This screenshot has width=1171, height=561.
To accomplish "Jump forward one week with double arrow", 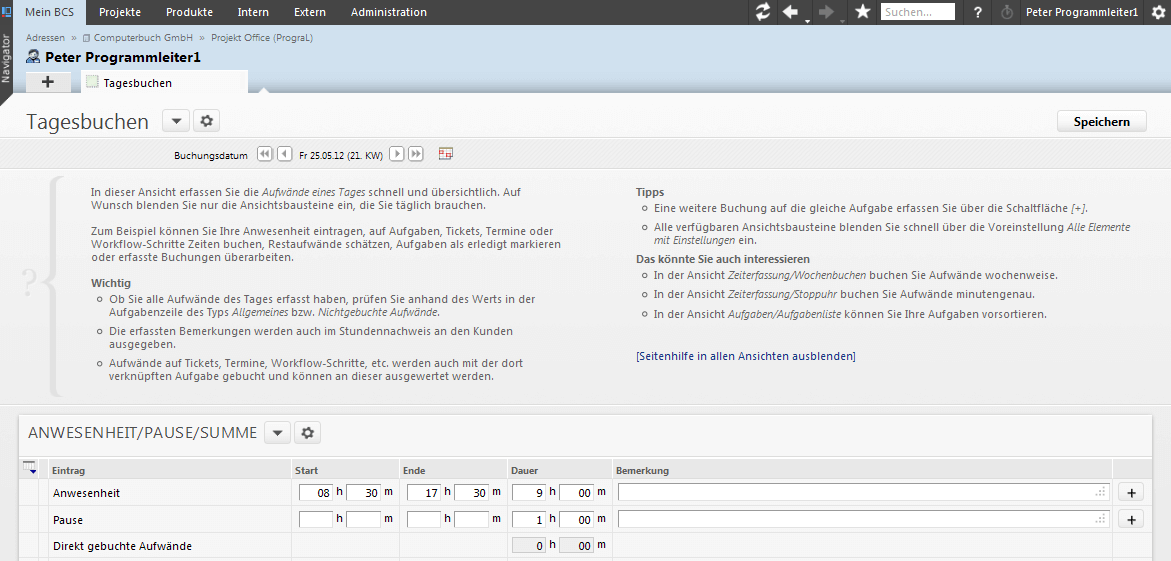I will [416, 154].
